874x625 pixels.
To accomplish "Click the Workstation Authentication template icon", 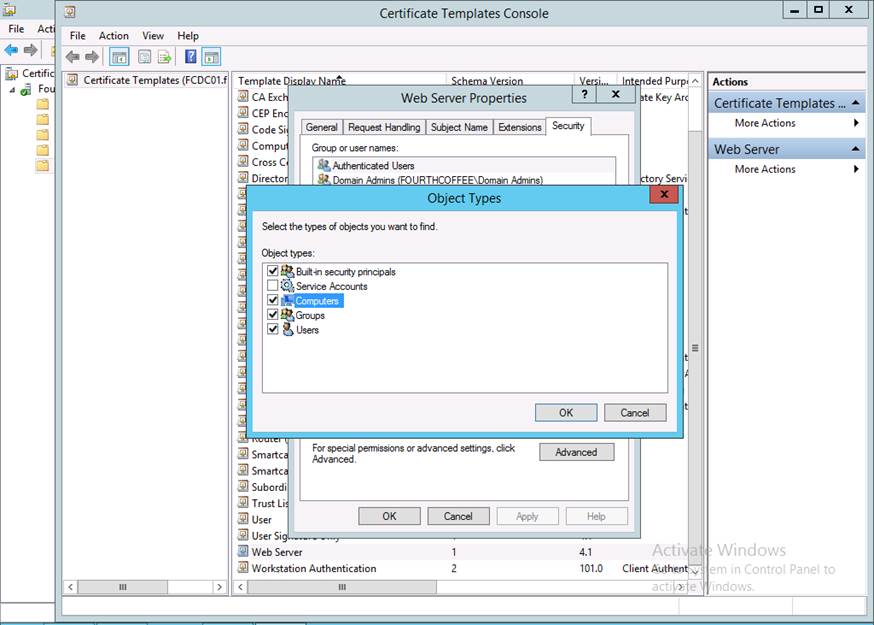I will click(x=243, y=568).
